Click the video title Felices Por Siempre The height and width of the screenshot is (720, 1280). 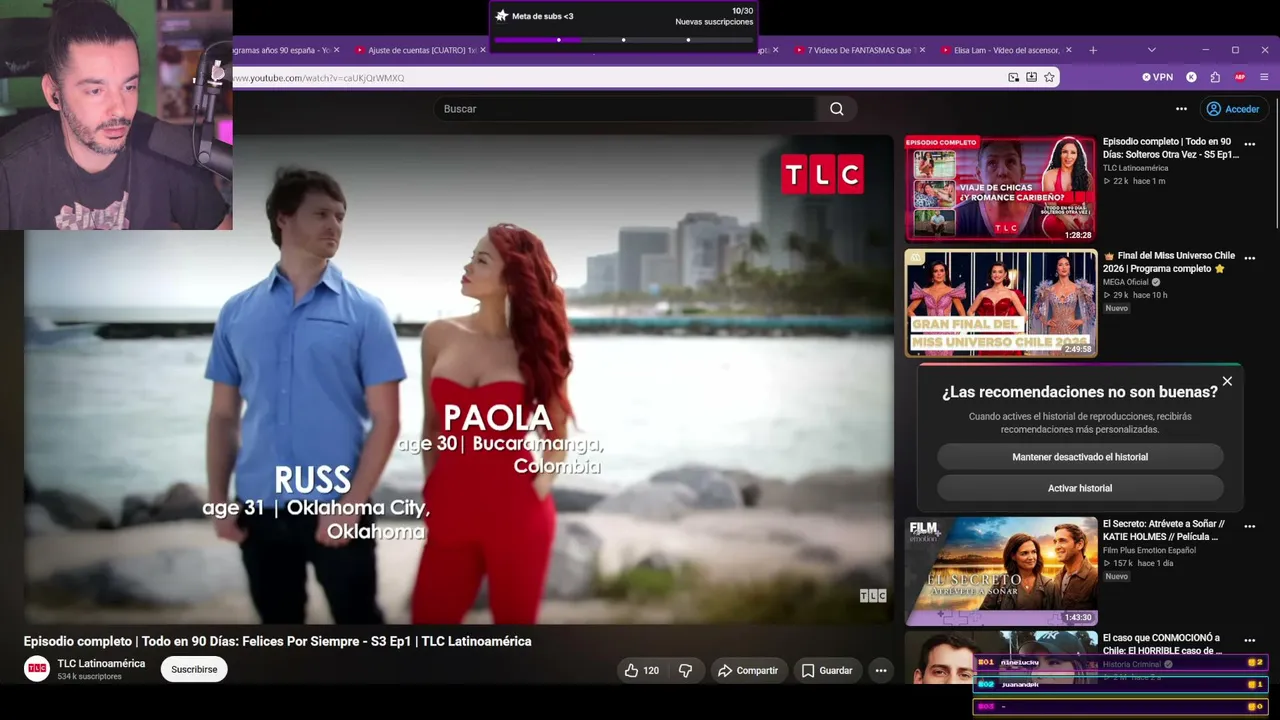(278, 641)
